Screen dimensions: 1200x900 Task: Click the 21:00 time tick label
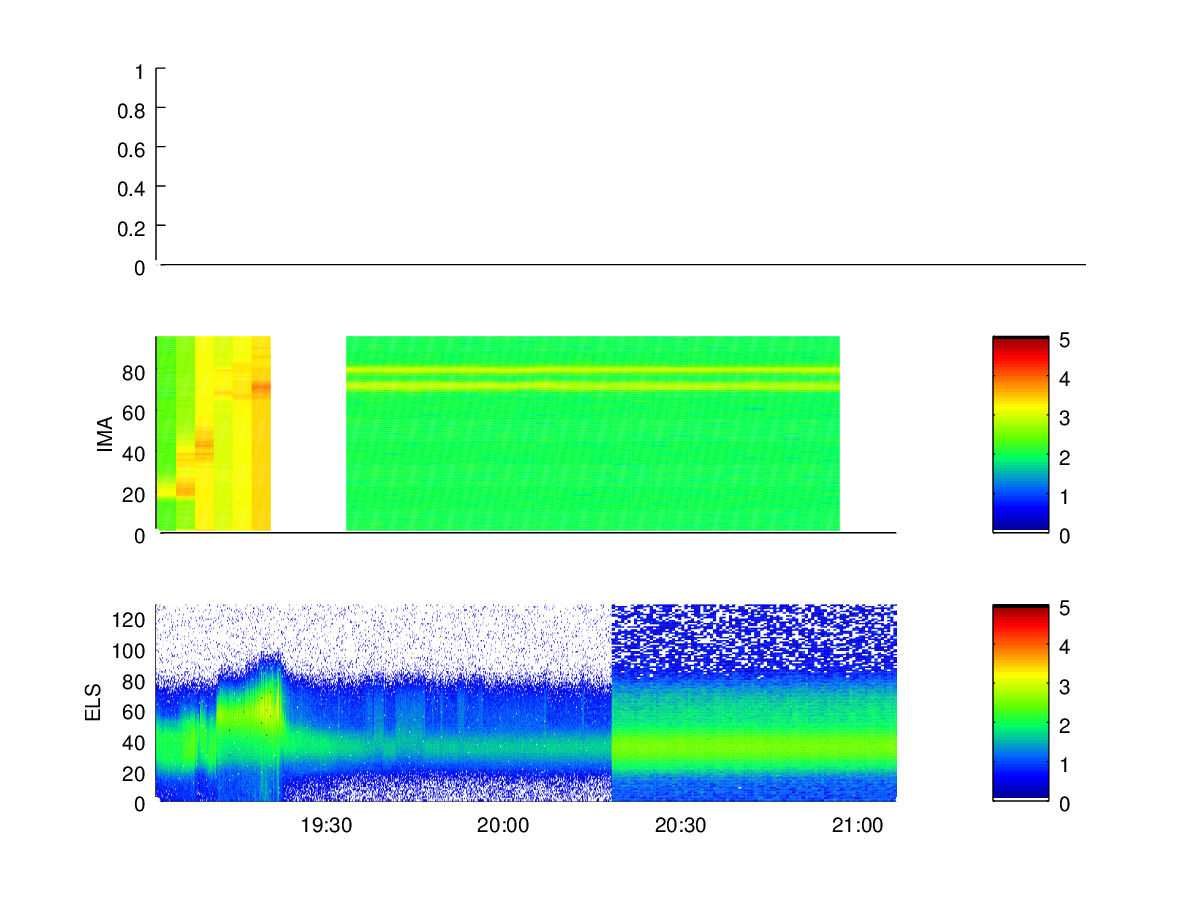858,826
